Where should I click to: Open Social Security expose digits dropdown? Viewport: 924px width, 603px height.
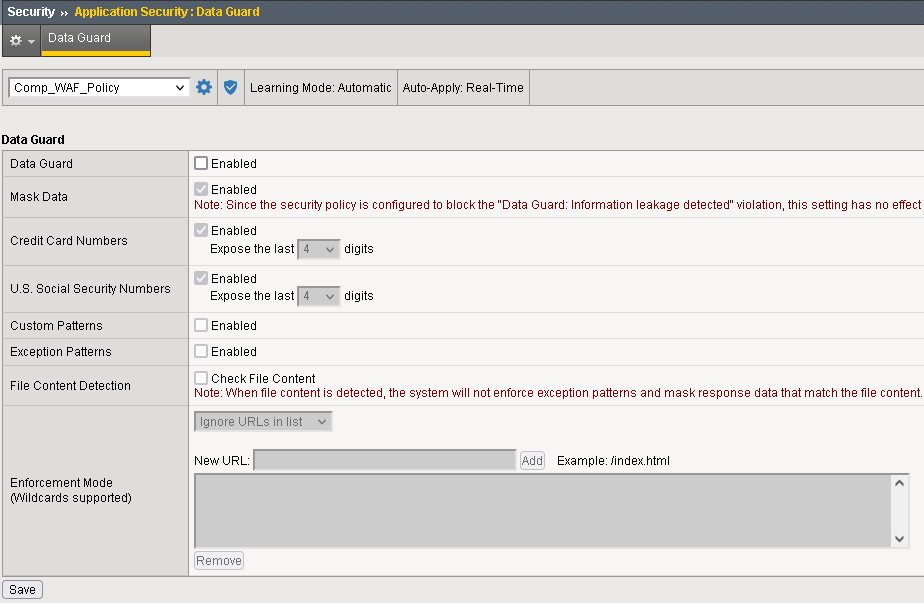click(x=319, y=296)
